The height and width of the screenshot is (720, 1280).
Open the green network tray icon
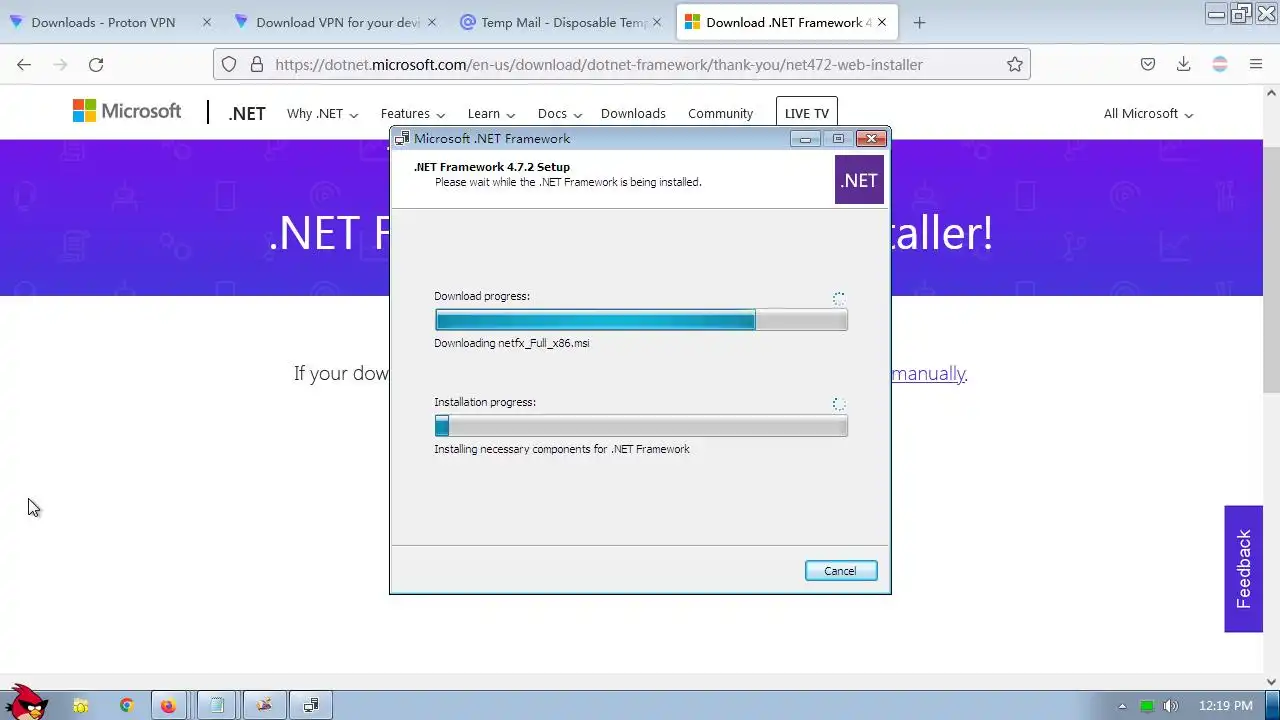point(1147,706)
